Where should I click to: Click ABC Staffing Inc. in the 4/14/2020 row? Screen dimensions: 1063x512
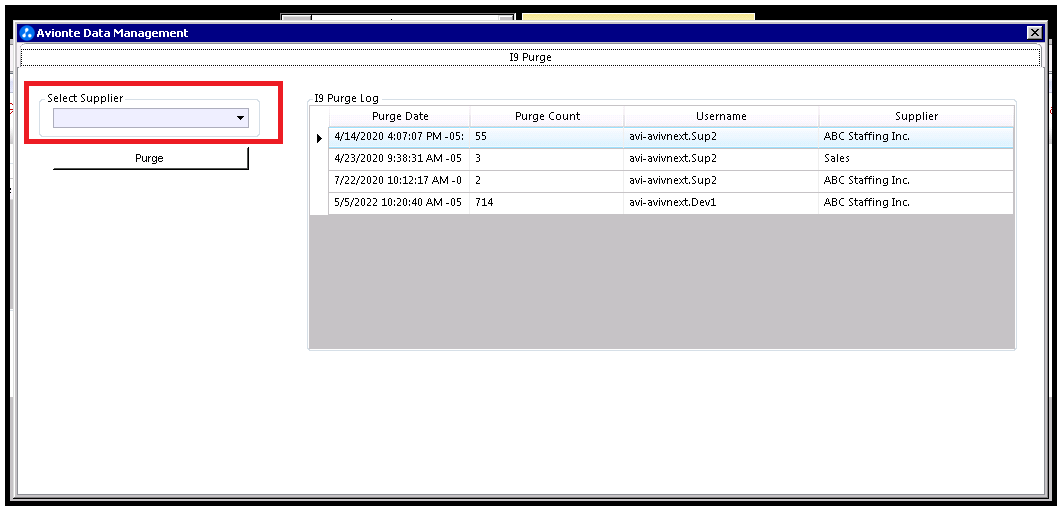coord(917,137)
